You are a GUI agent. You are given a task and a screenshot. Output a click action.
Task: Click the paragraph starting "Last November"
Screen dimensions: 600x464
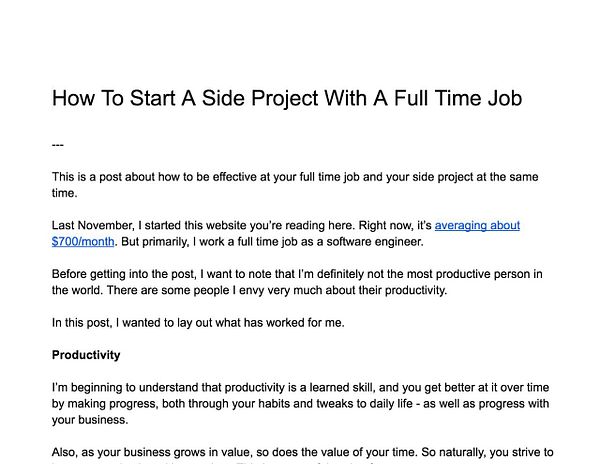pos(240,226)
